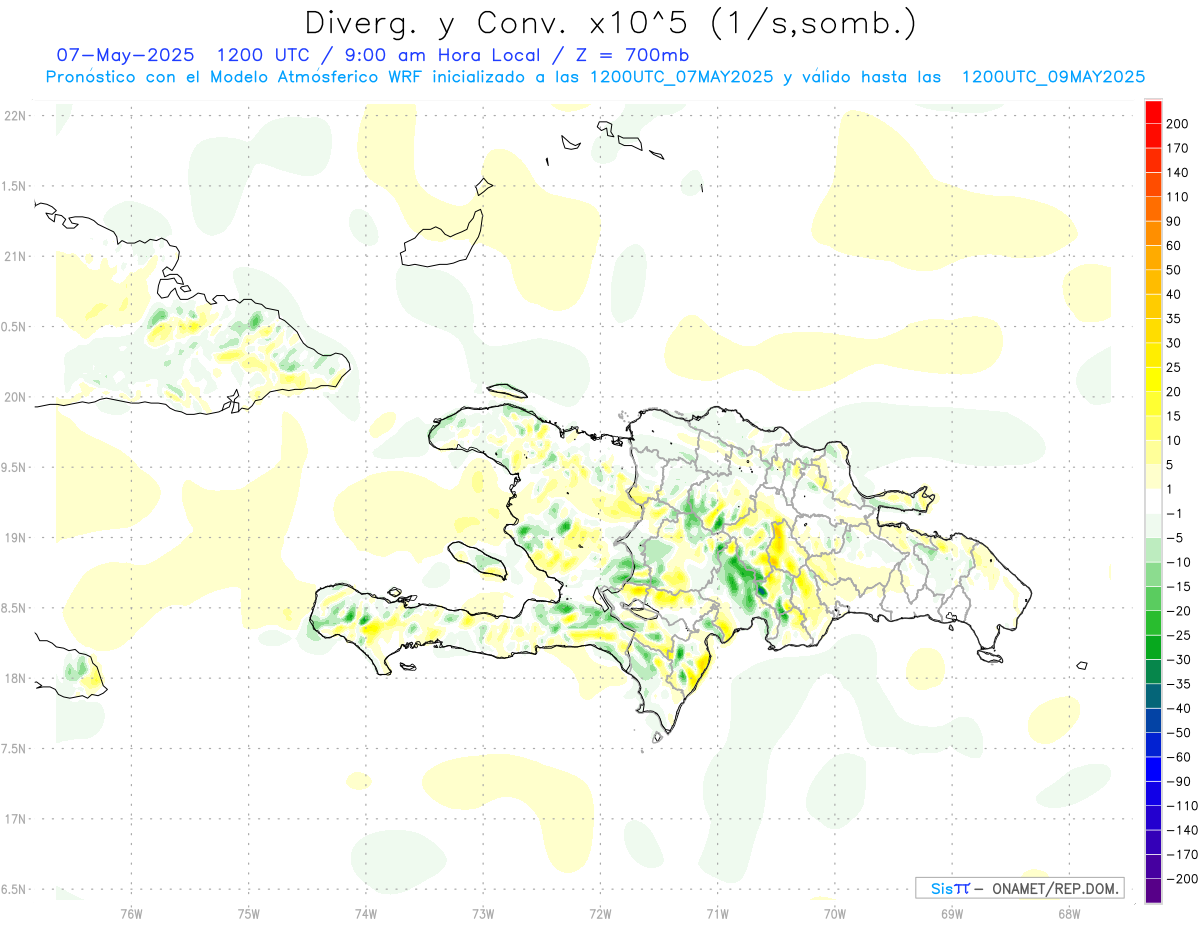Click the '6.5N' latitude label
The image size is (1200, 927).
click(15, 889)
